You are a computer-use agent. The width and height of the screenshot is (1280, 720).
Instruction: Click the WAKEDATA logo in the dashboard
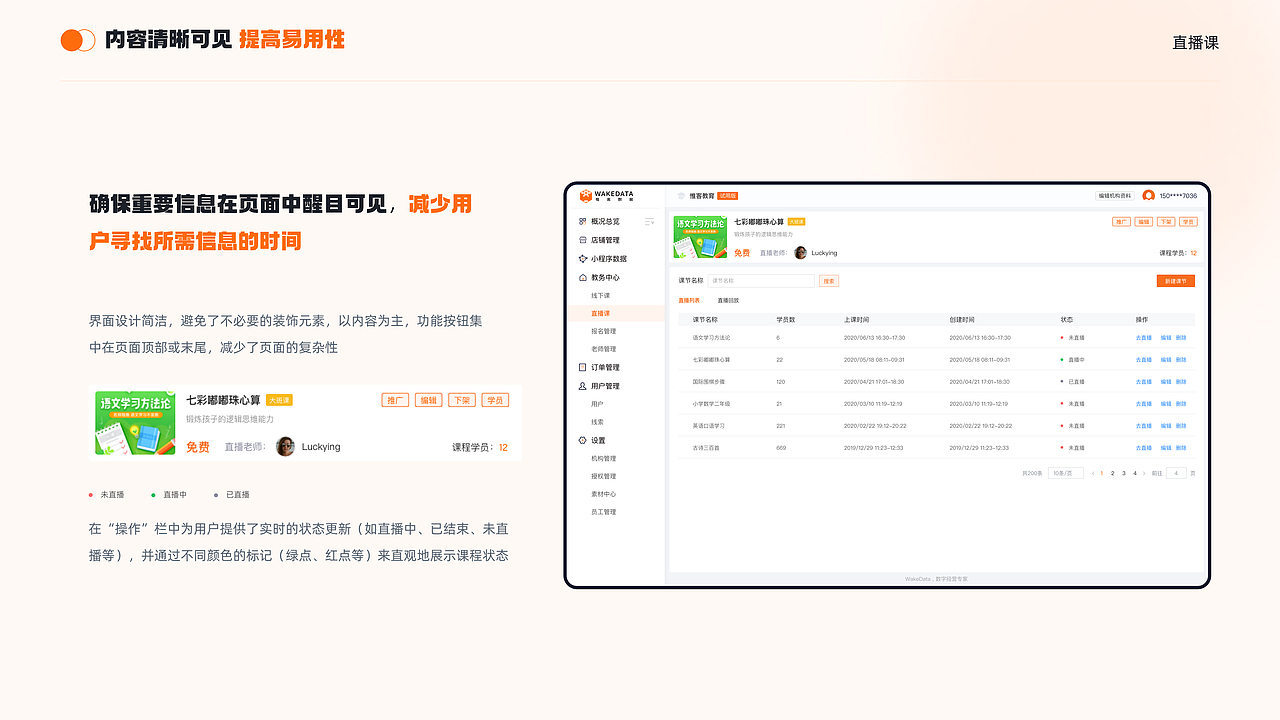(606, 196)
